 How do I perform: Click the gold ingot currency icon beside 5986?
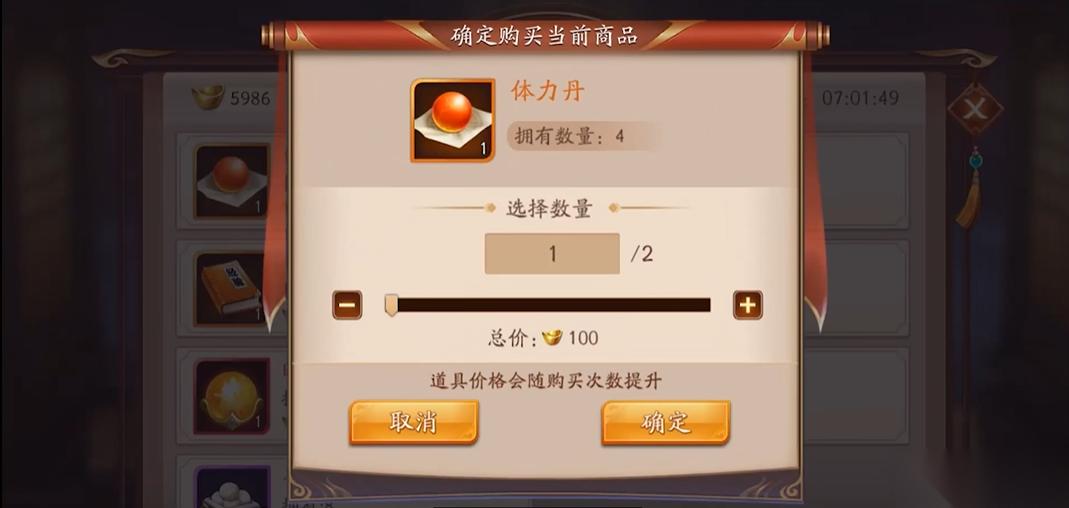[208, 98]
